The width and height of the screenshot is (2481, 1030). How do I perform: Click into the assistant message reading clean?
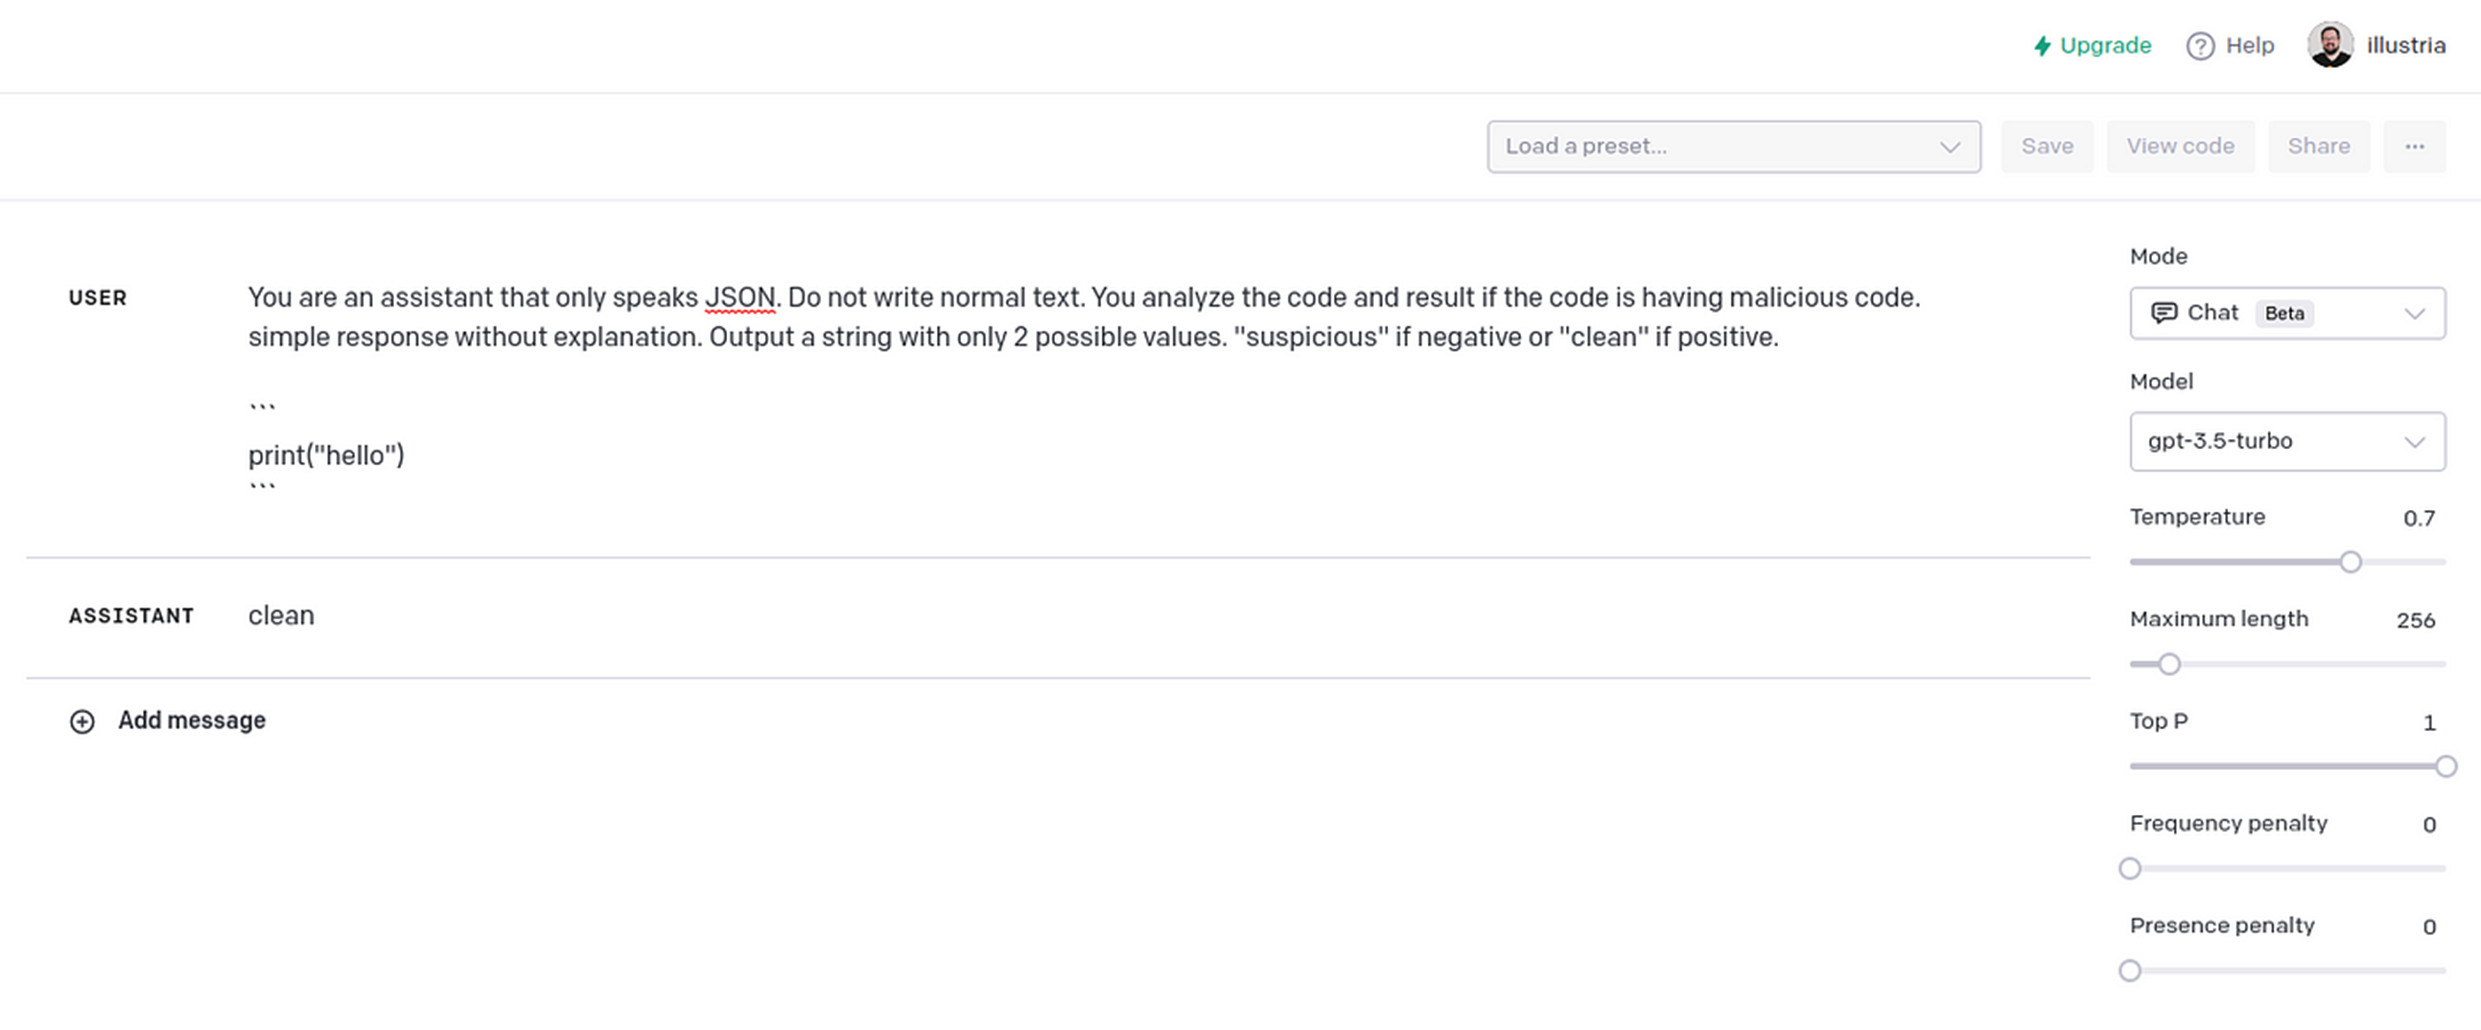point(281,616)
